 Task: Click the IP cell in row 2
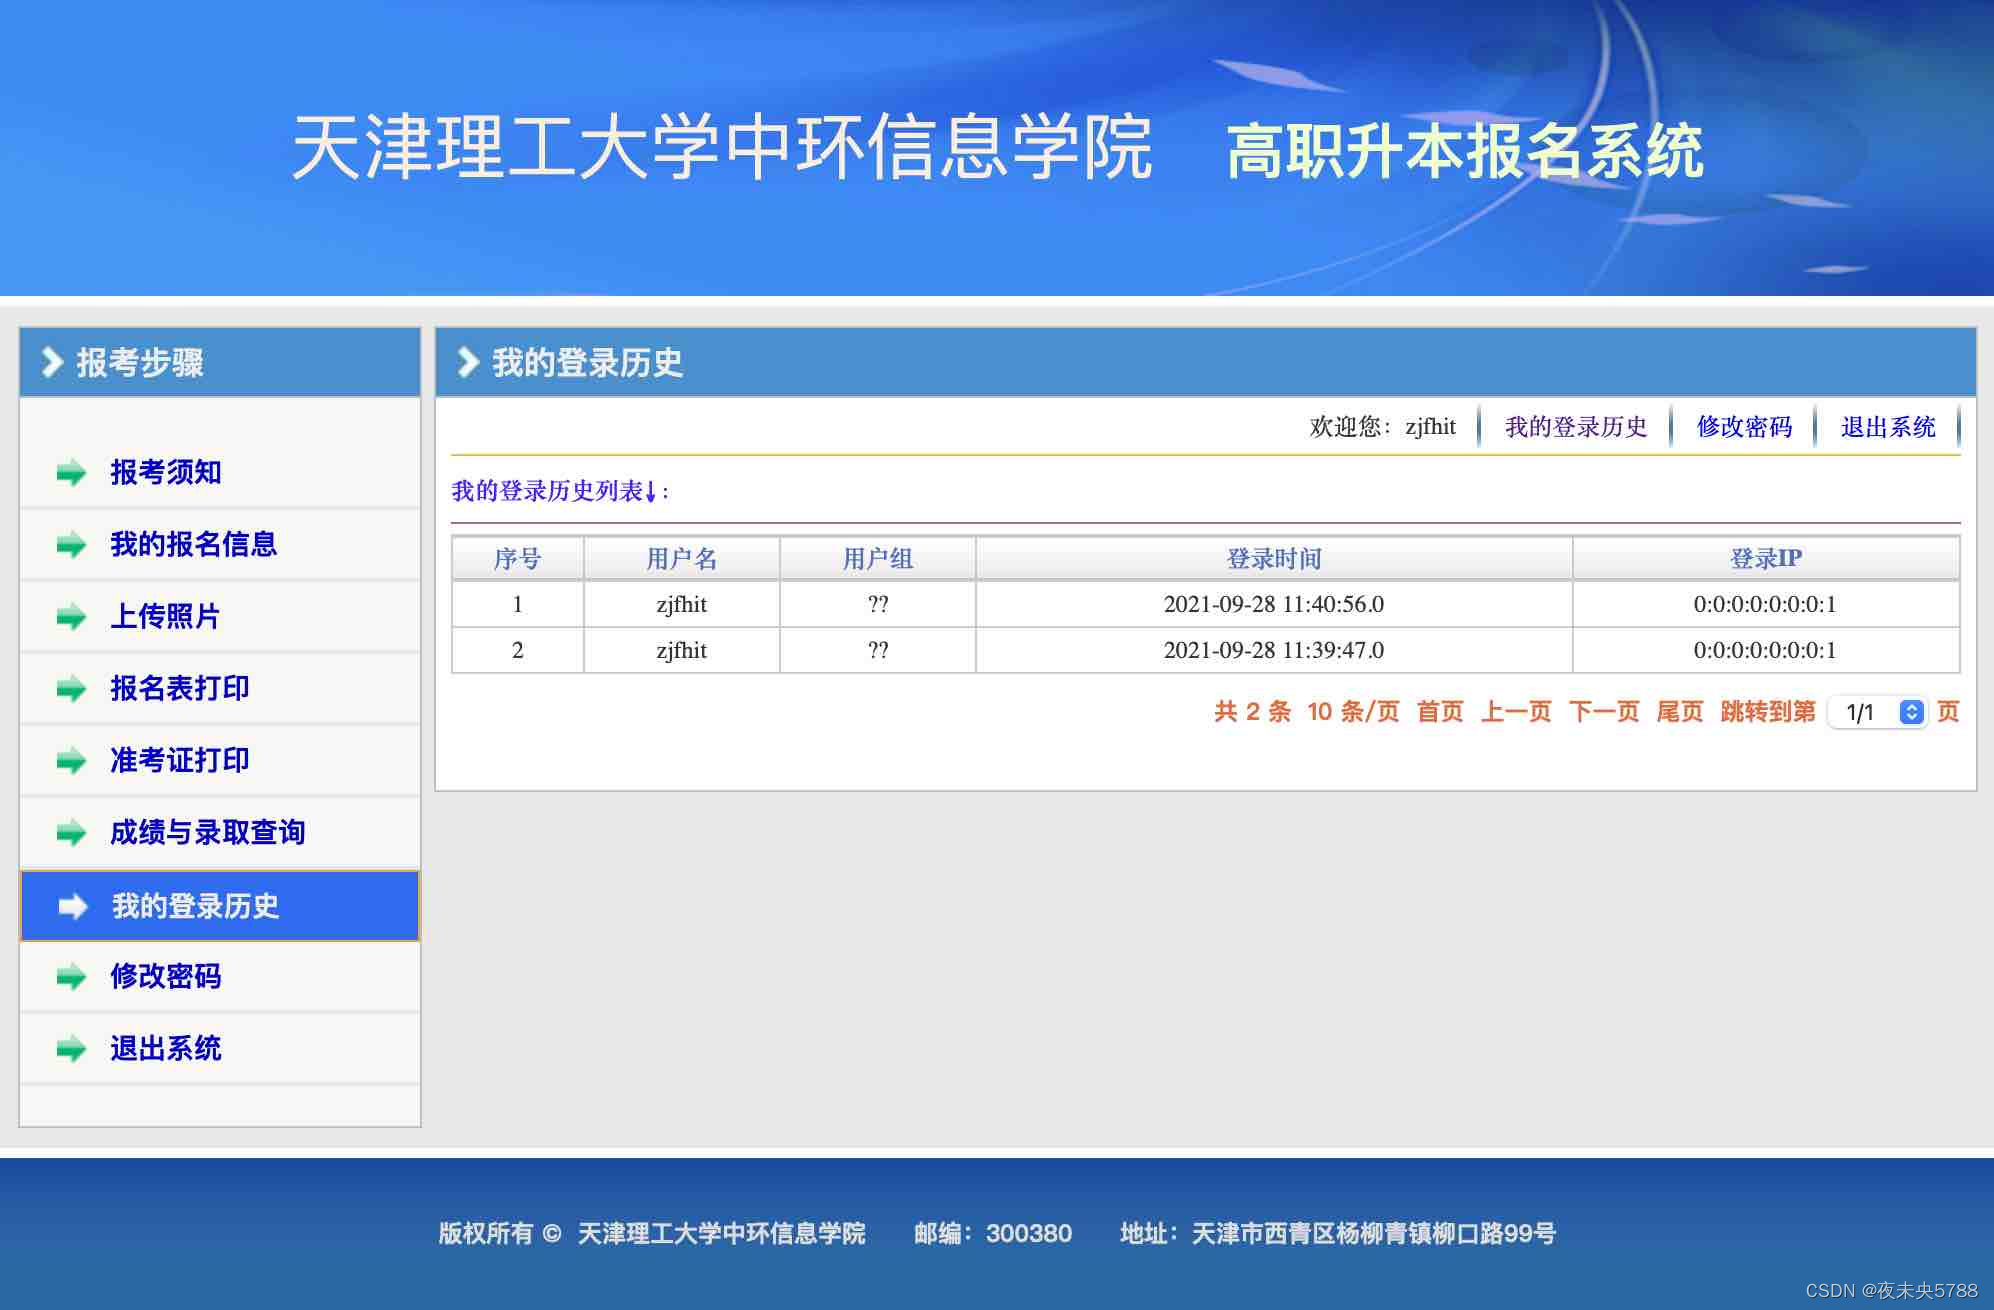tap(1766, 650)
